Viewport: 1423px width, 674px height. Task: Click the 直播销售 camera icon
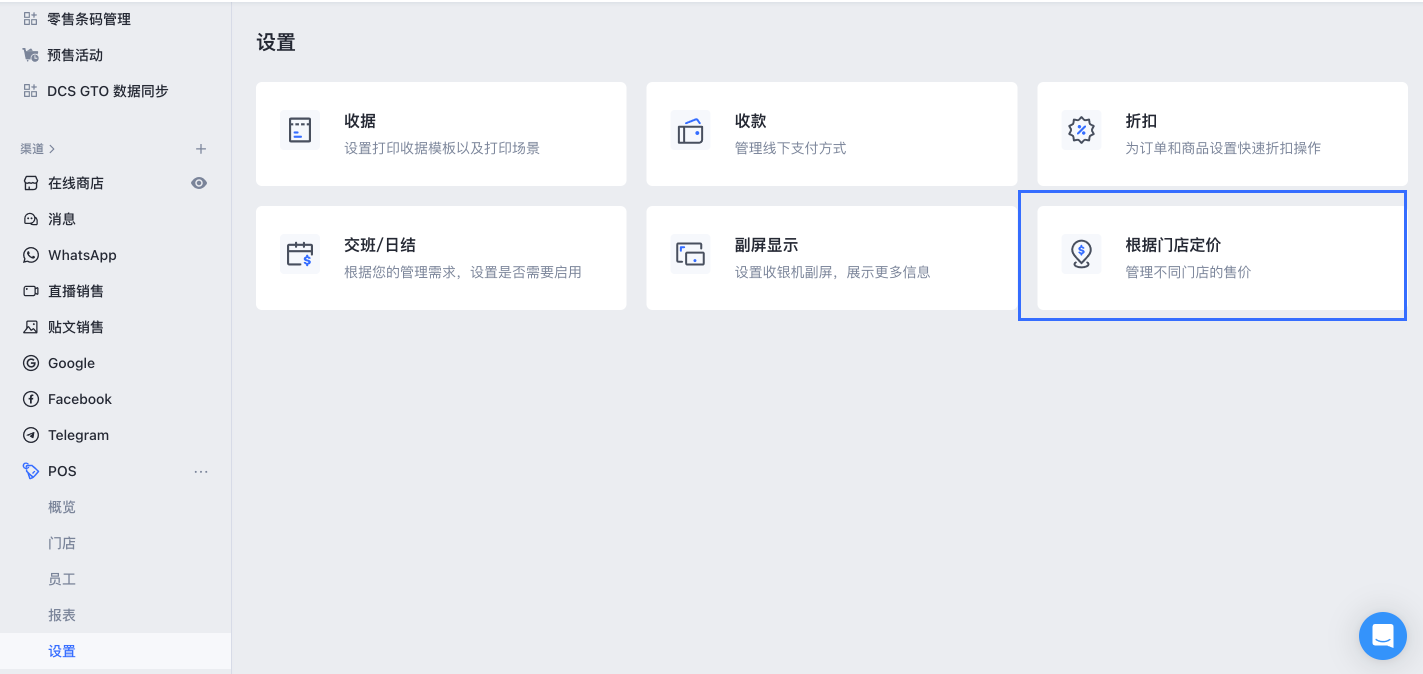pos(31,291)
